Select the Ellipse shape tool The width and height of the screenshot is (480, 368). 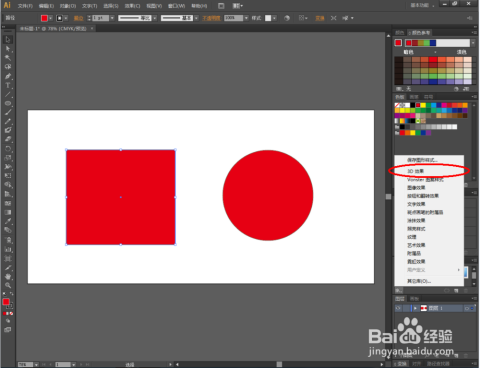point(8,103)
